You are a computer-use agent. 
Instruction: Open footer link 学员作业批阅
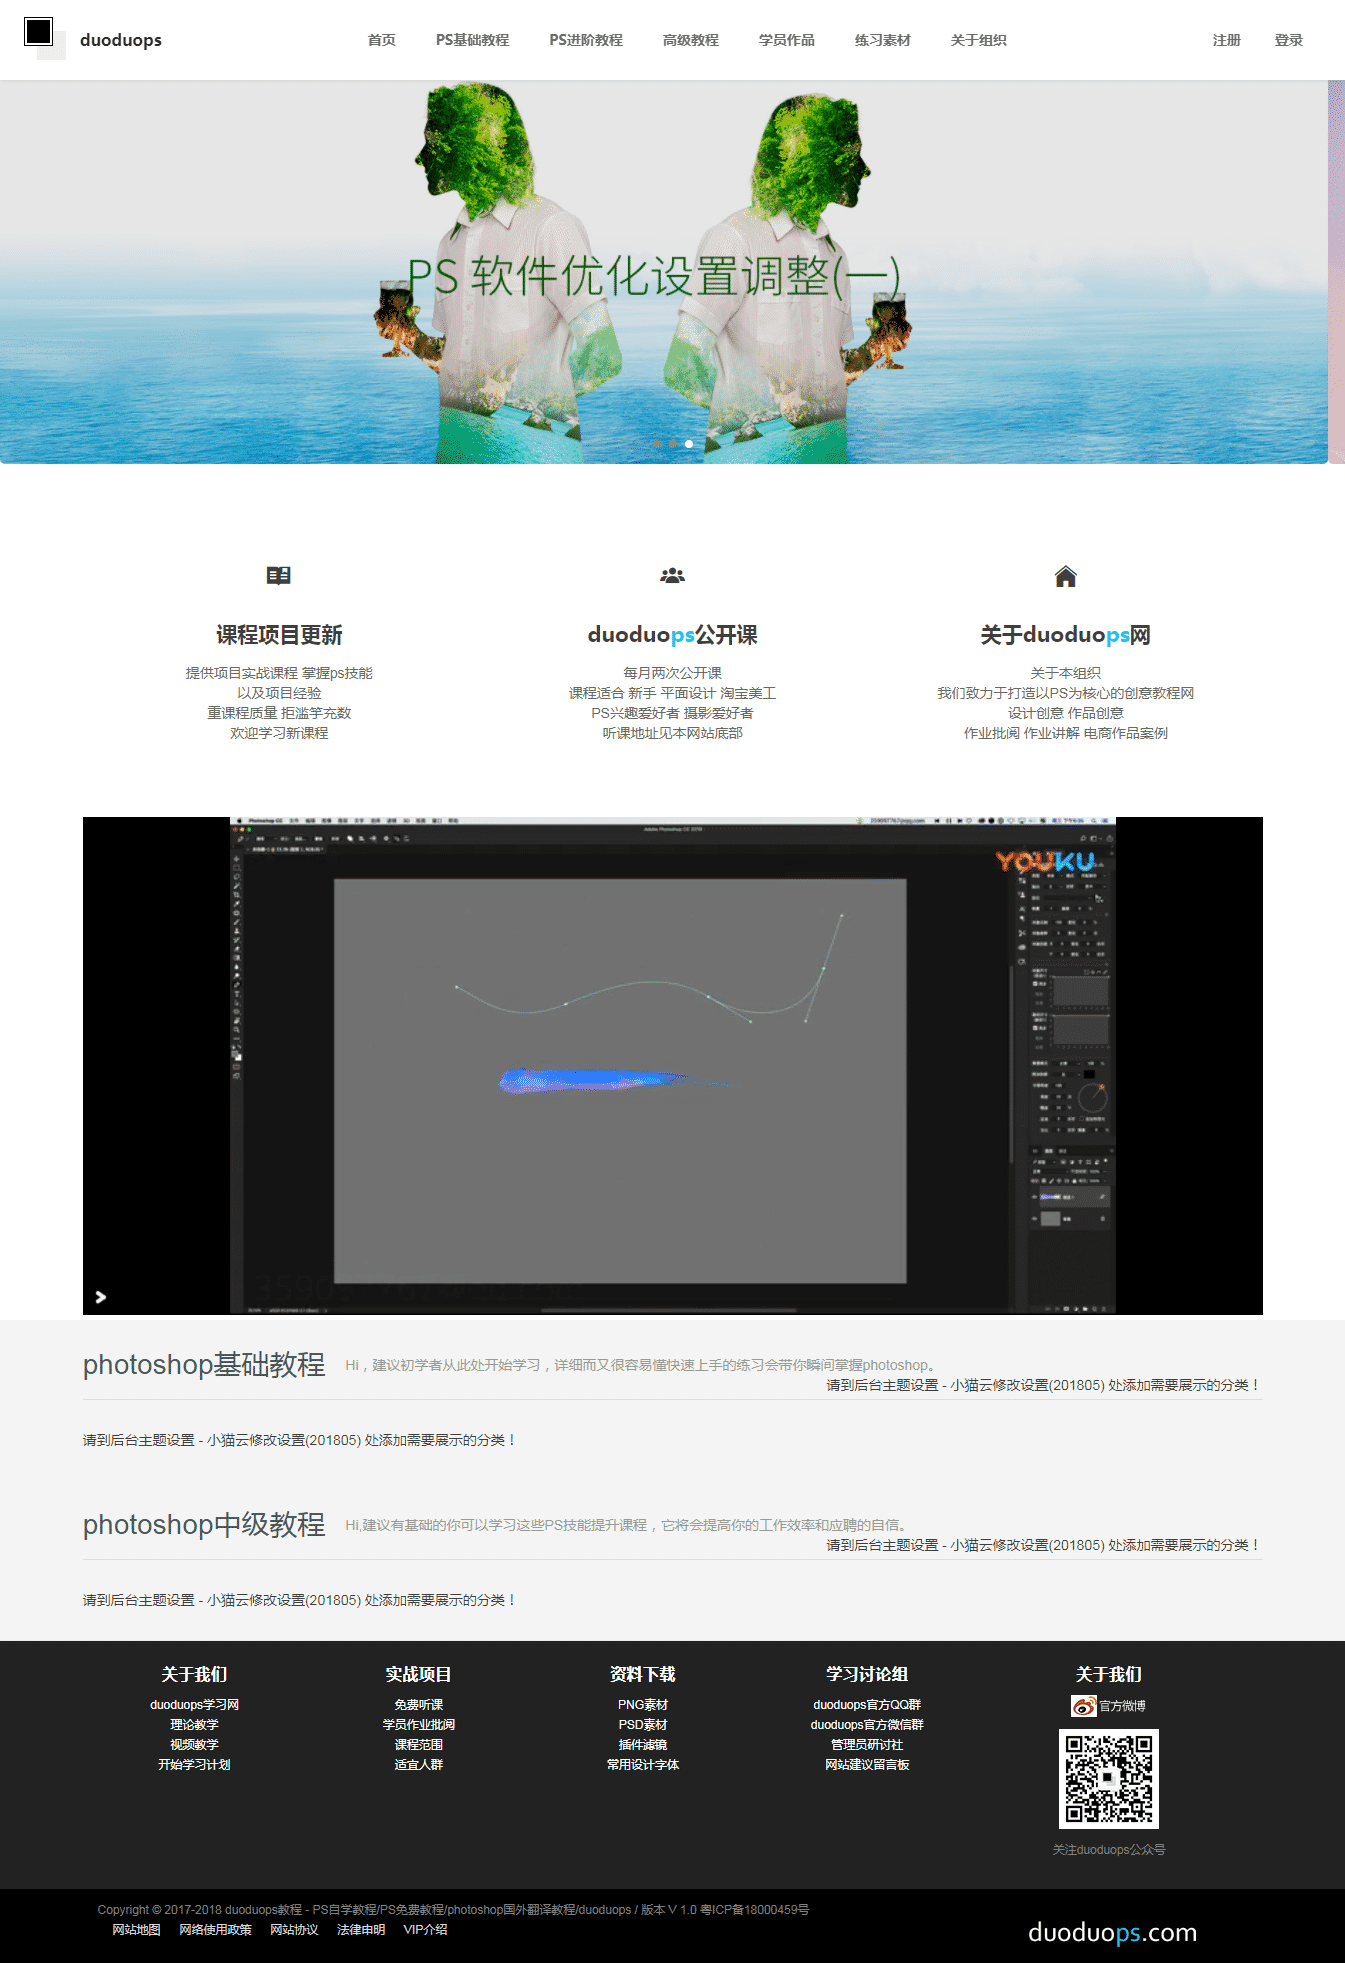419,1725
